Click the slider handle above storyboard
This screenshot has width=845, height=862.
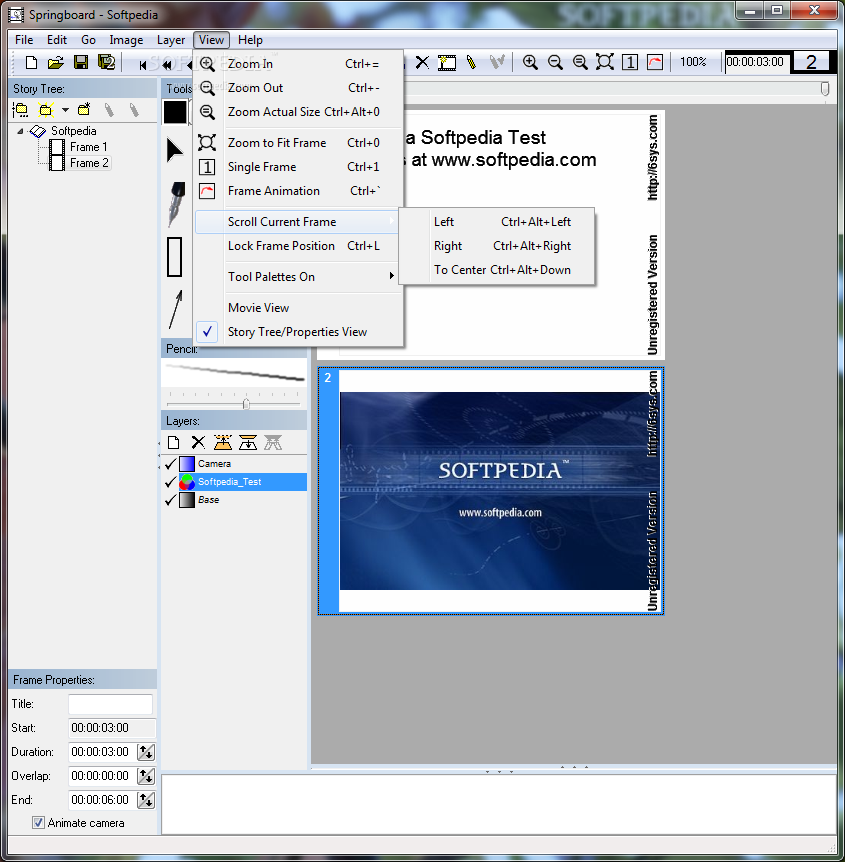click(x=825, y=89)
